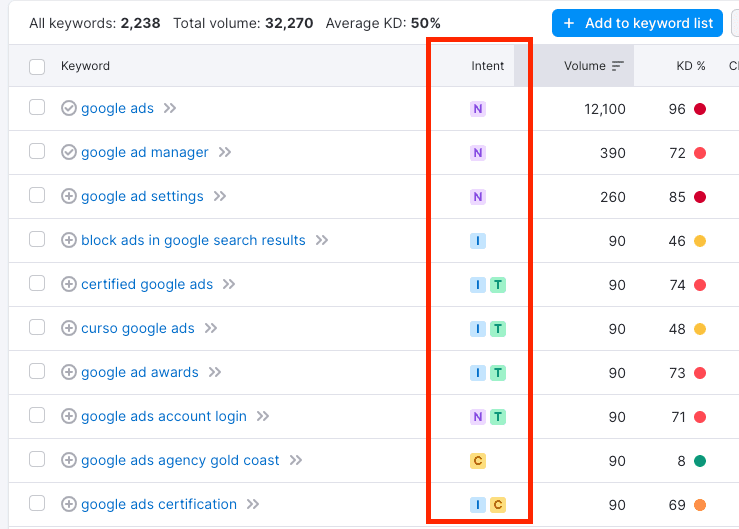Open the google ad manager keyword link
Viewport: 739px width, 529px height.
145,152
